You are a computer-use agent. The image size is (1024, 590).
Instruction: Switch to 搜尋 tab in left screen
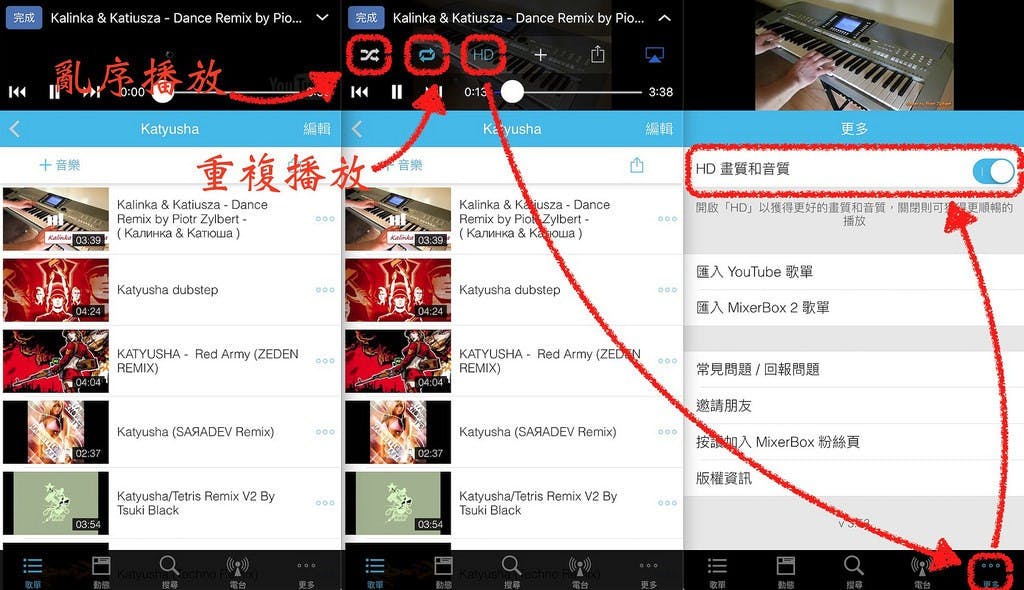(169, 572)
